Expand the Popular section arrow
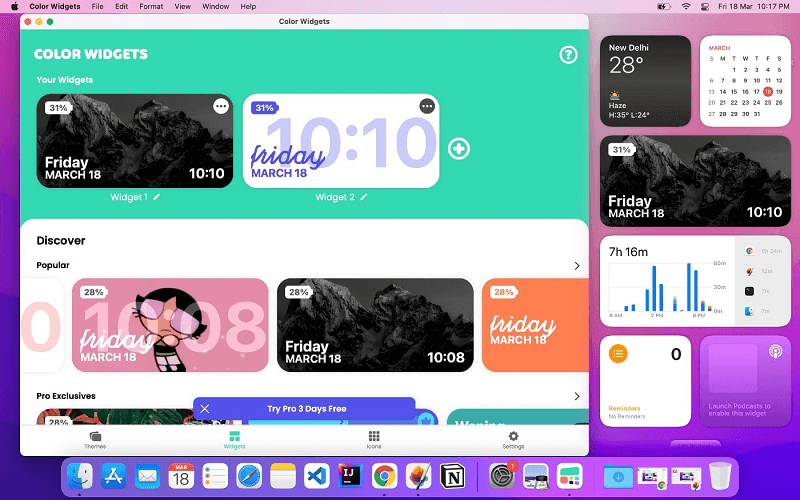 point(576,266)
